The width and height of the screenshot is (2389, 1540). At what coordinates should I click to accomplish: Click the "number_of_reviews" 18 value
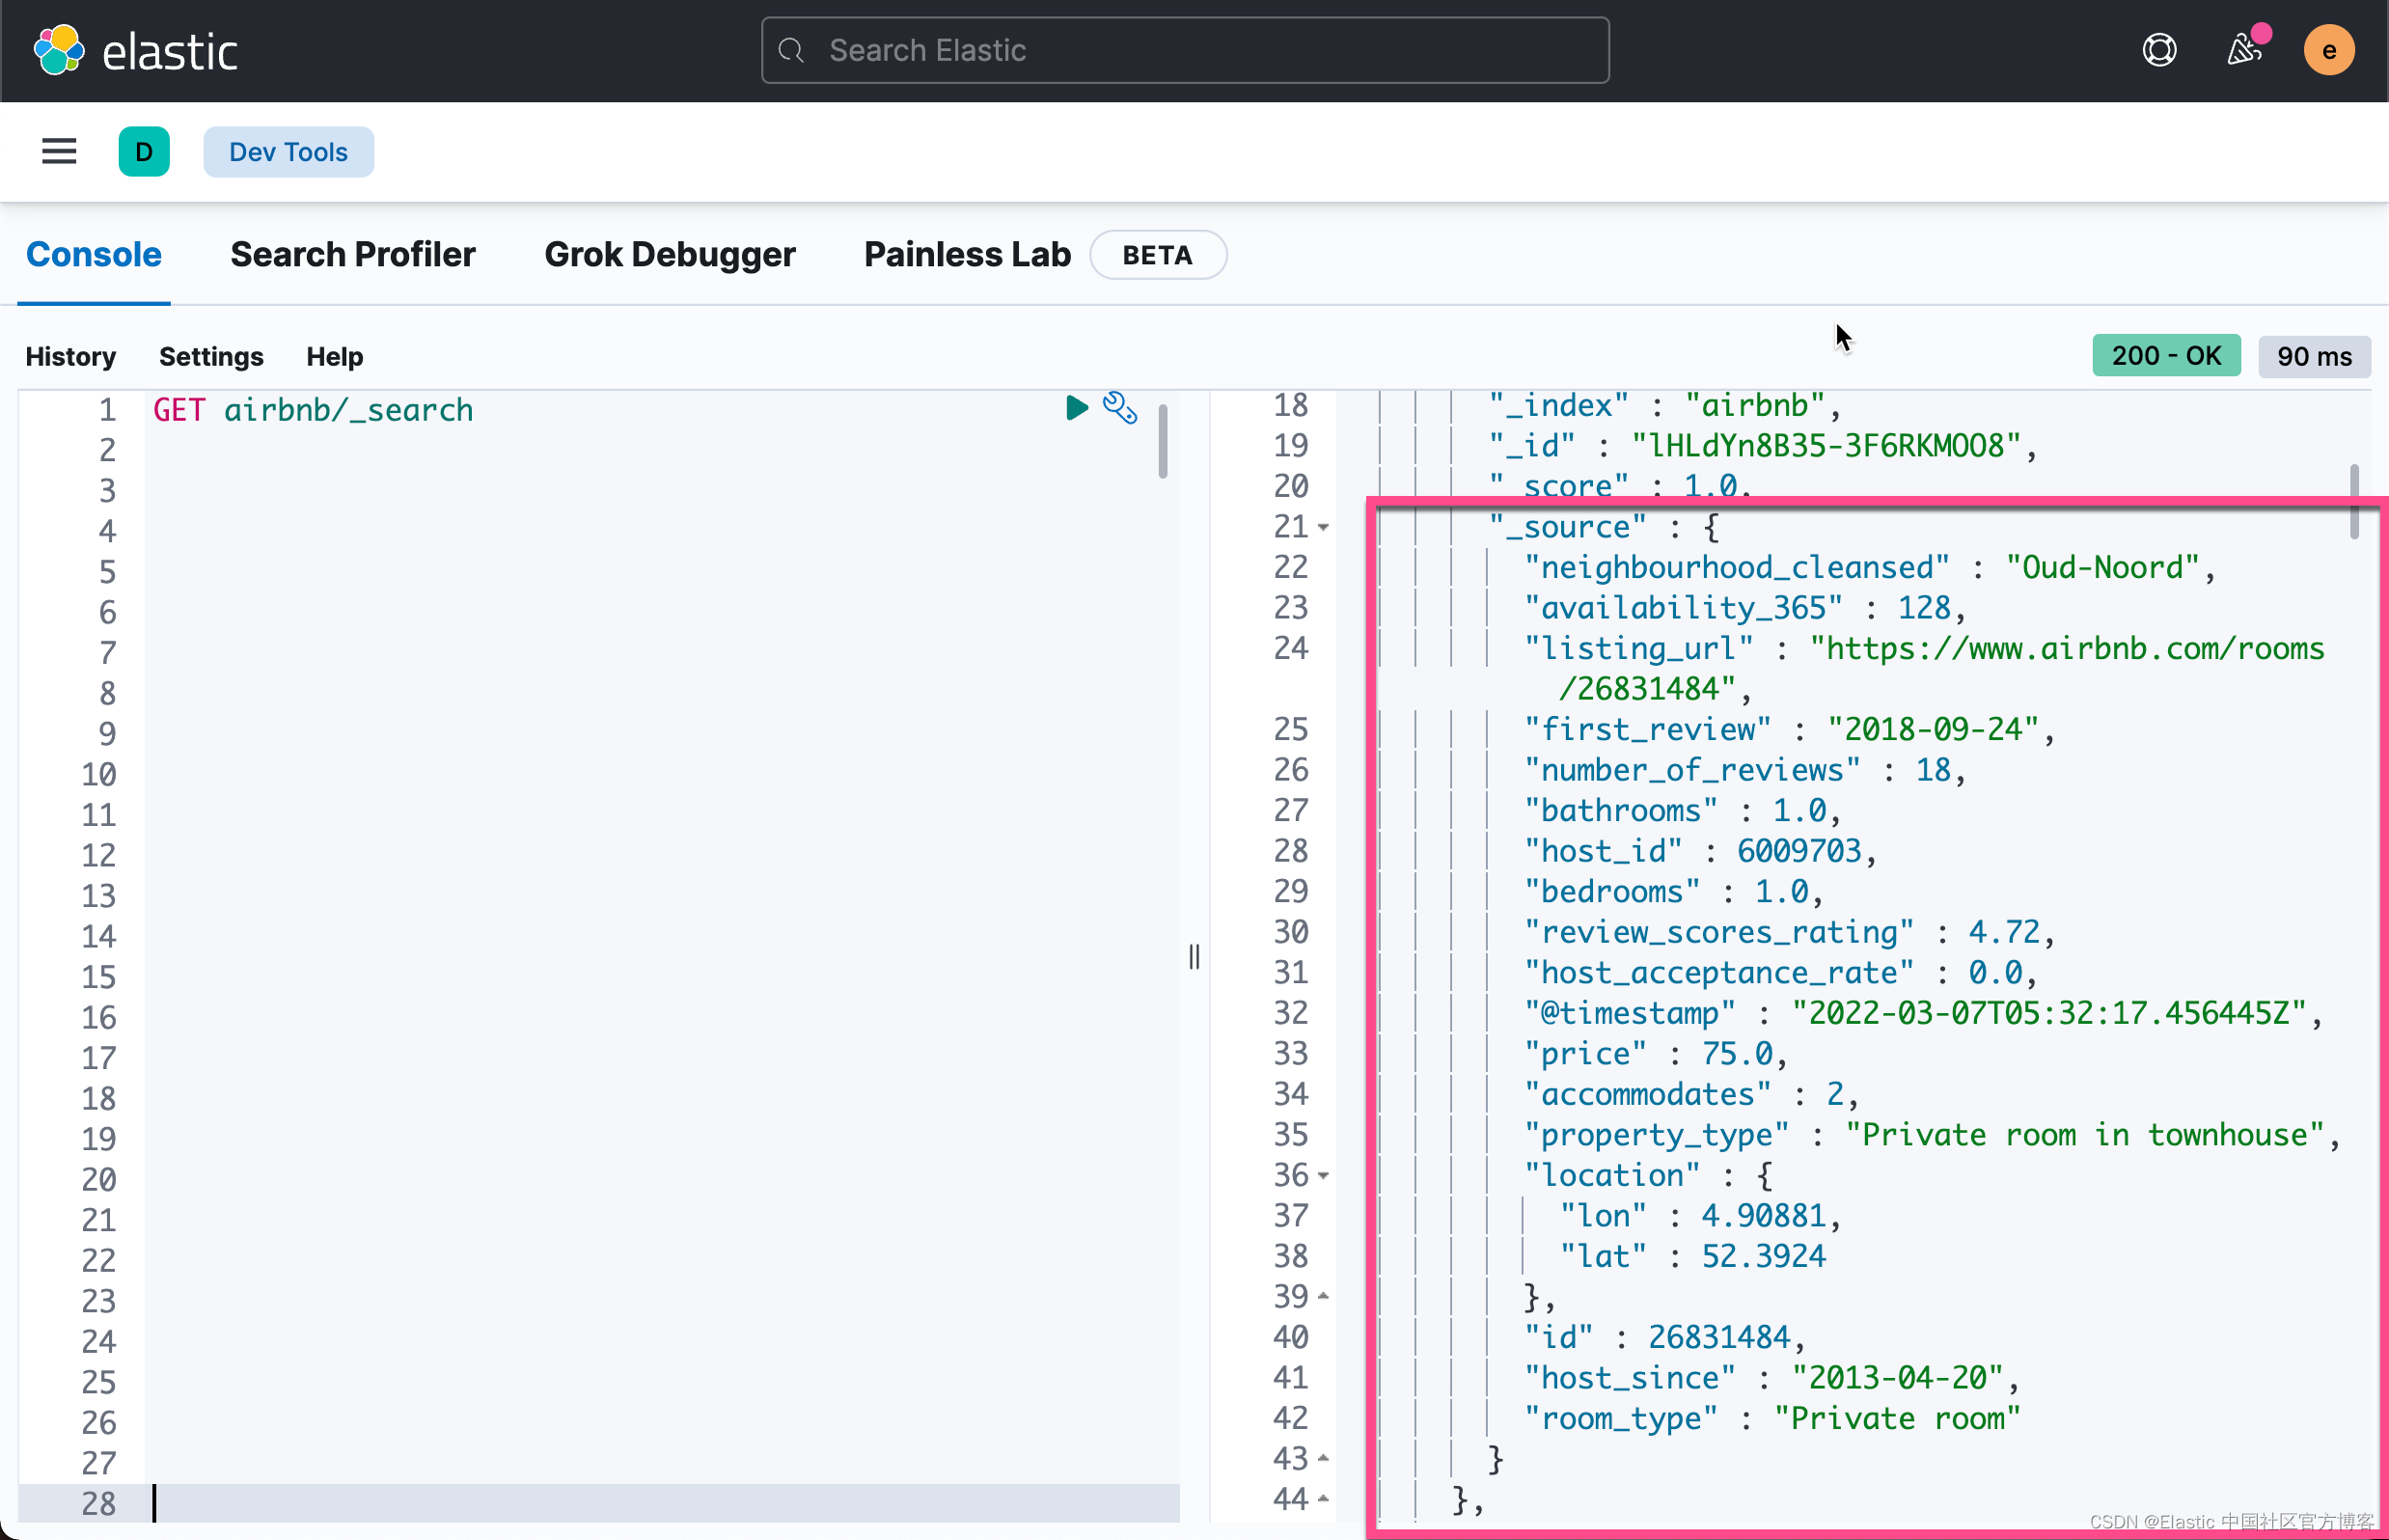tap(1933, 770)
